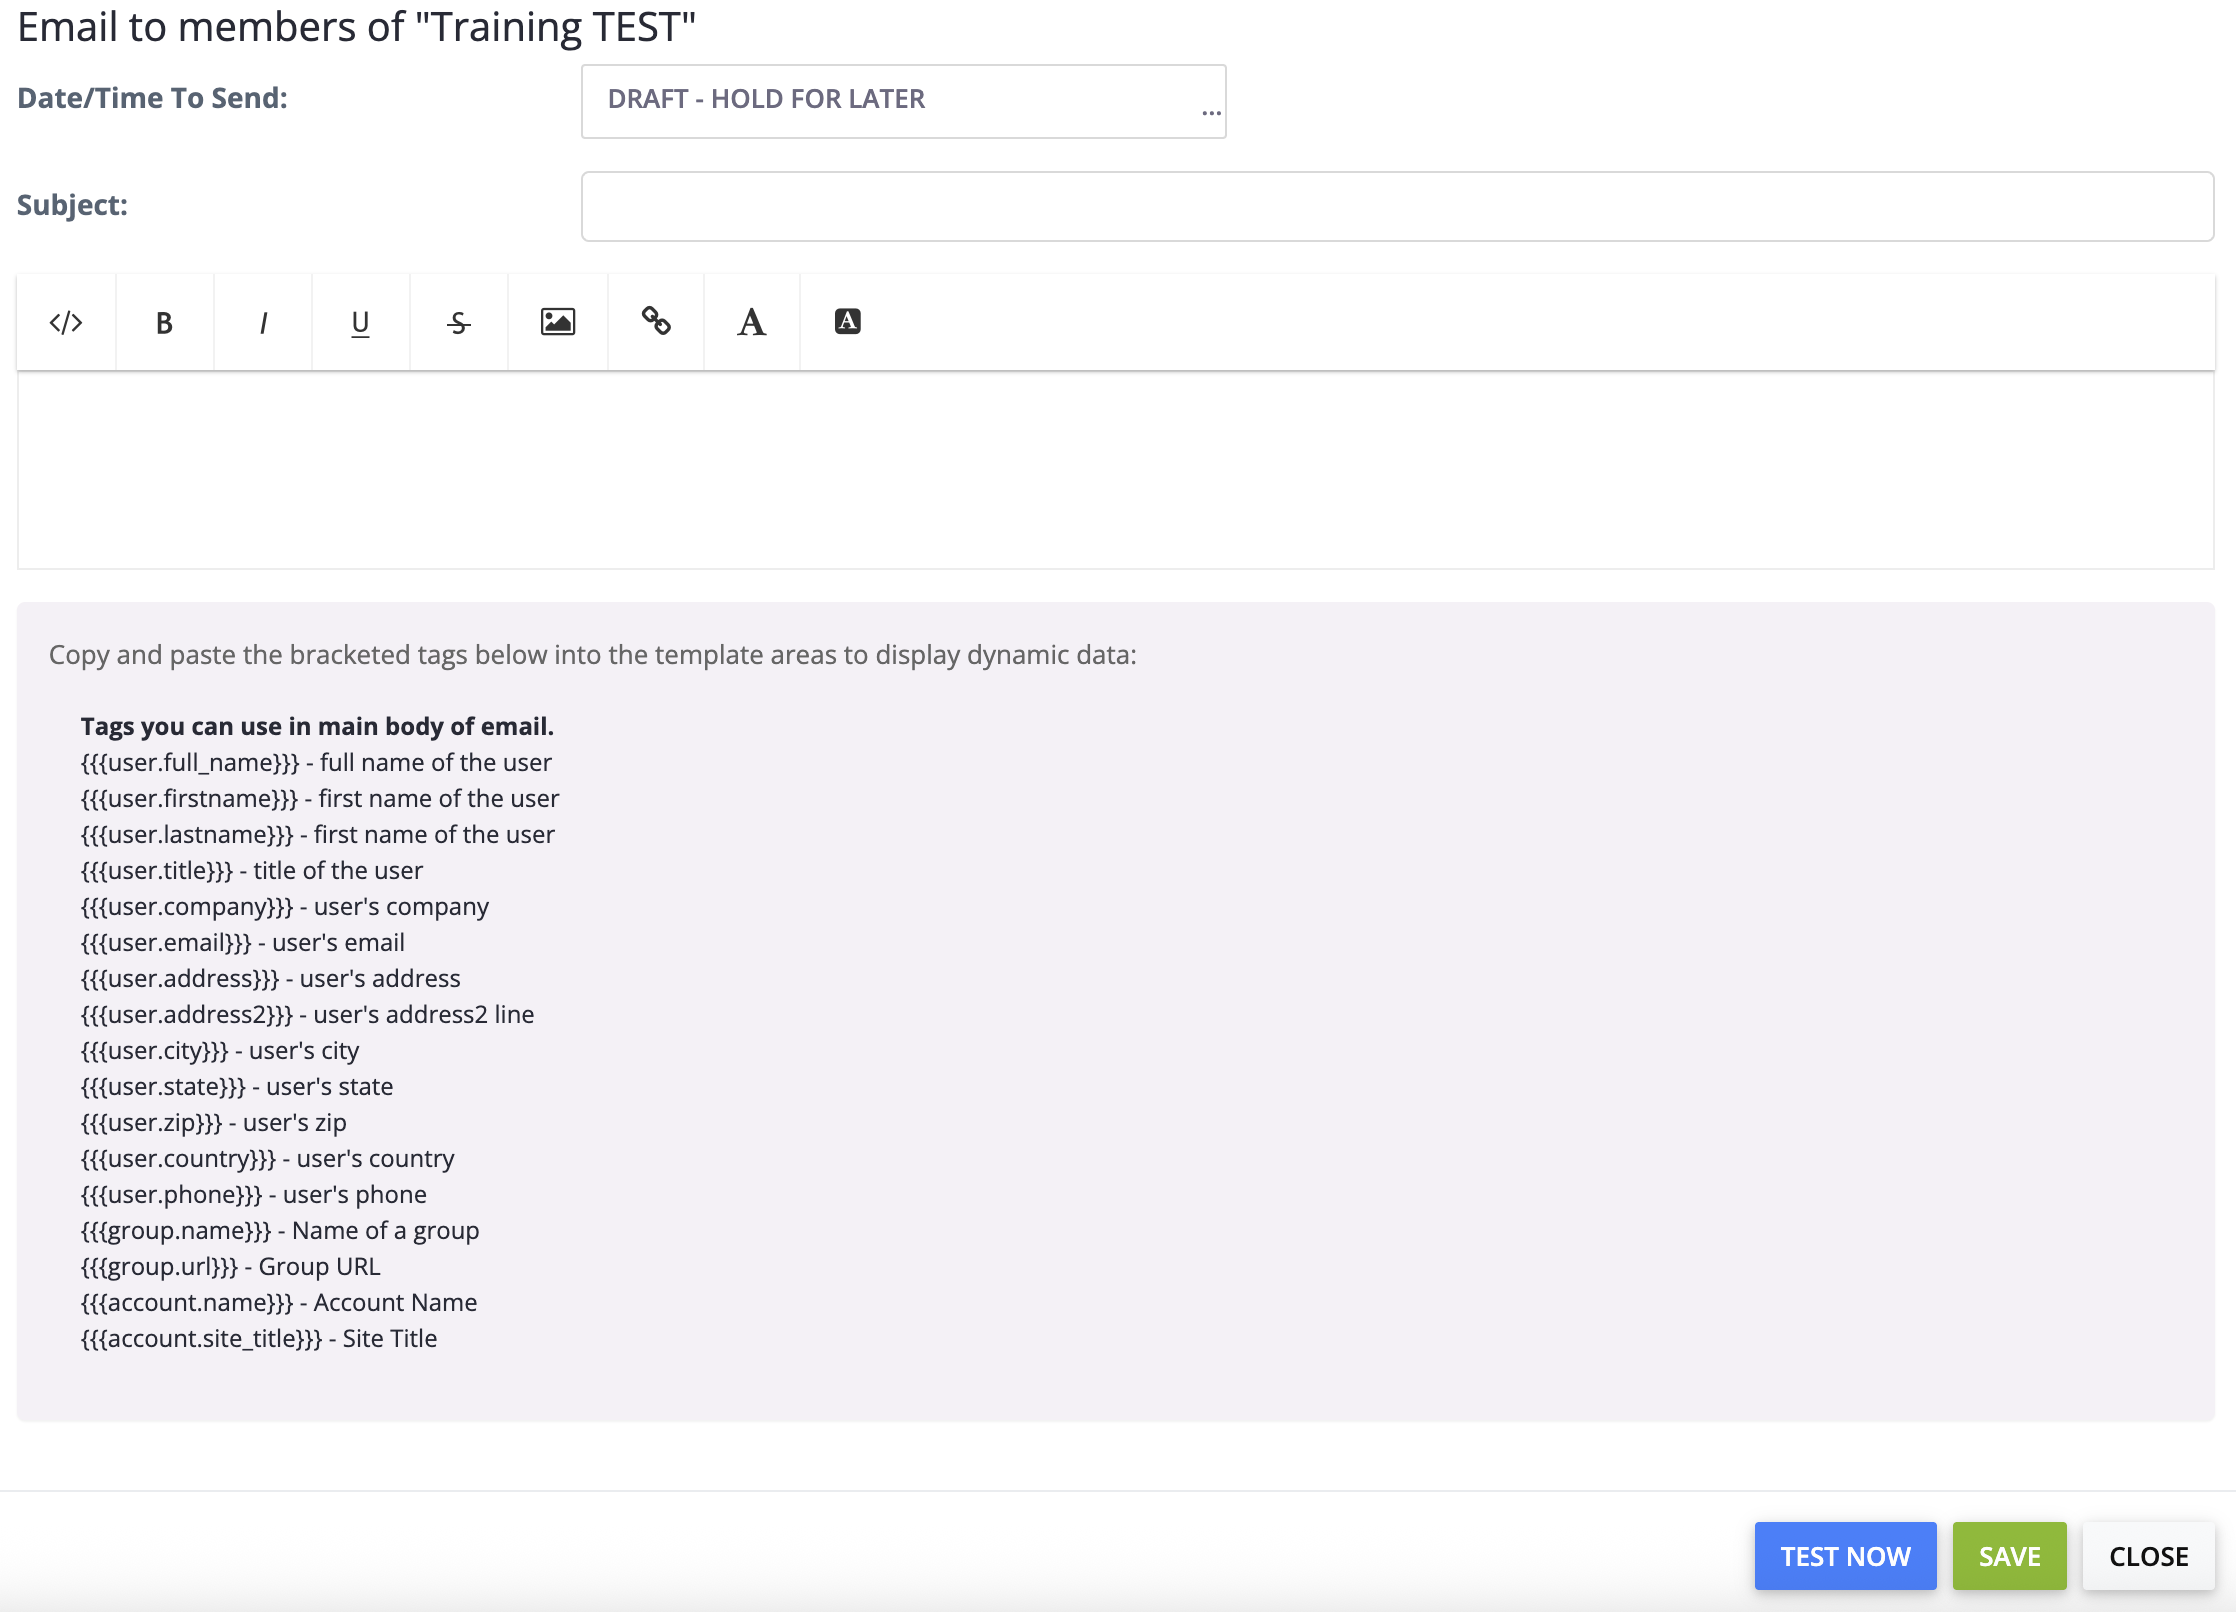This screenshot has height=1612, width=2236.
Task: Change the text background color
Action: (847, 322)
